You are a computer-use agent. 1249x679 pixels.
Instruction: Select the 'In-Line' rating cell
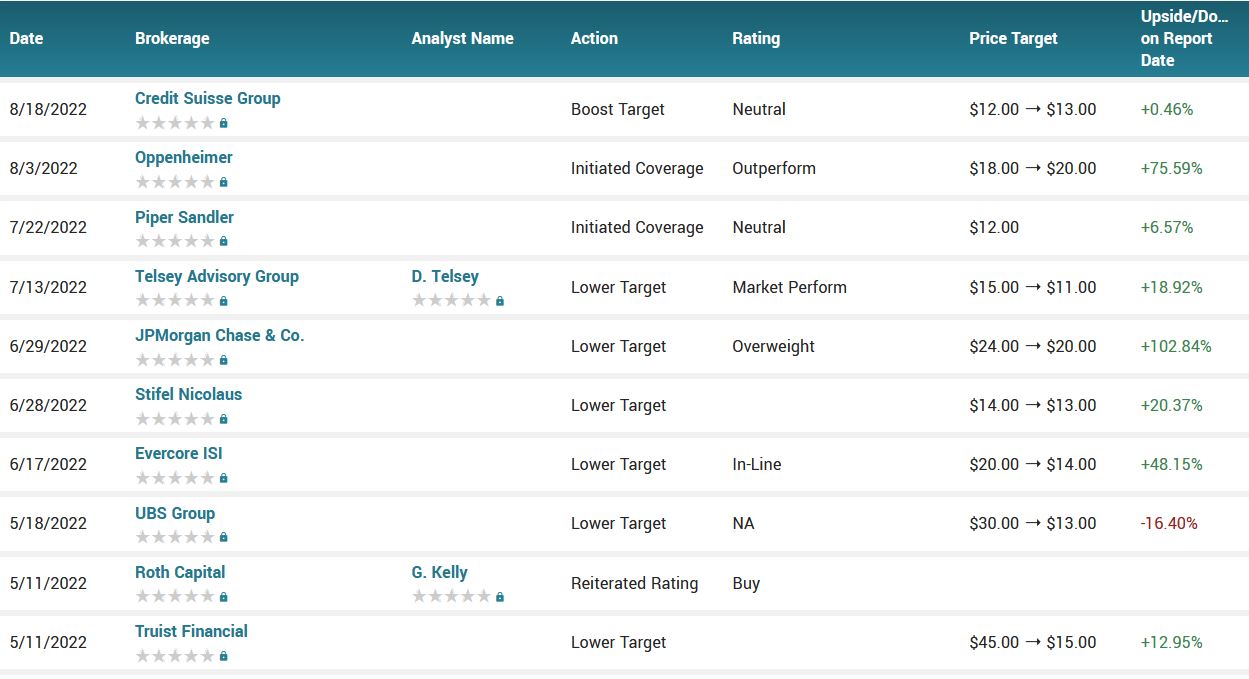(x=757, y=464)
